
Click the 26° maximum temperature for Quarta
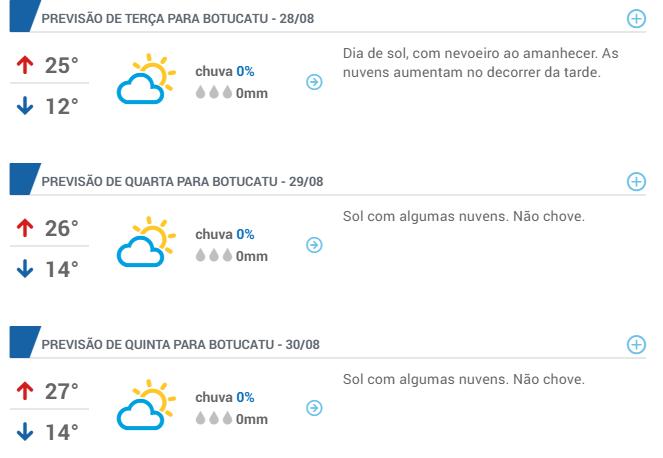tap(62, 228)
